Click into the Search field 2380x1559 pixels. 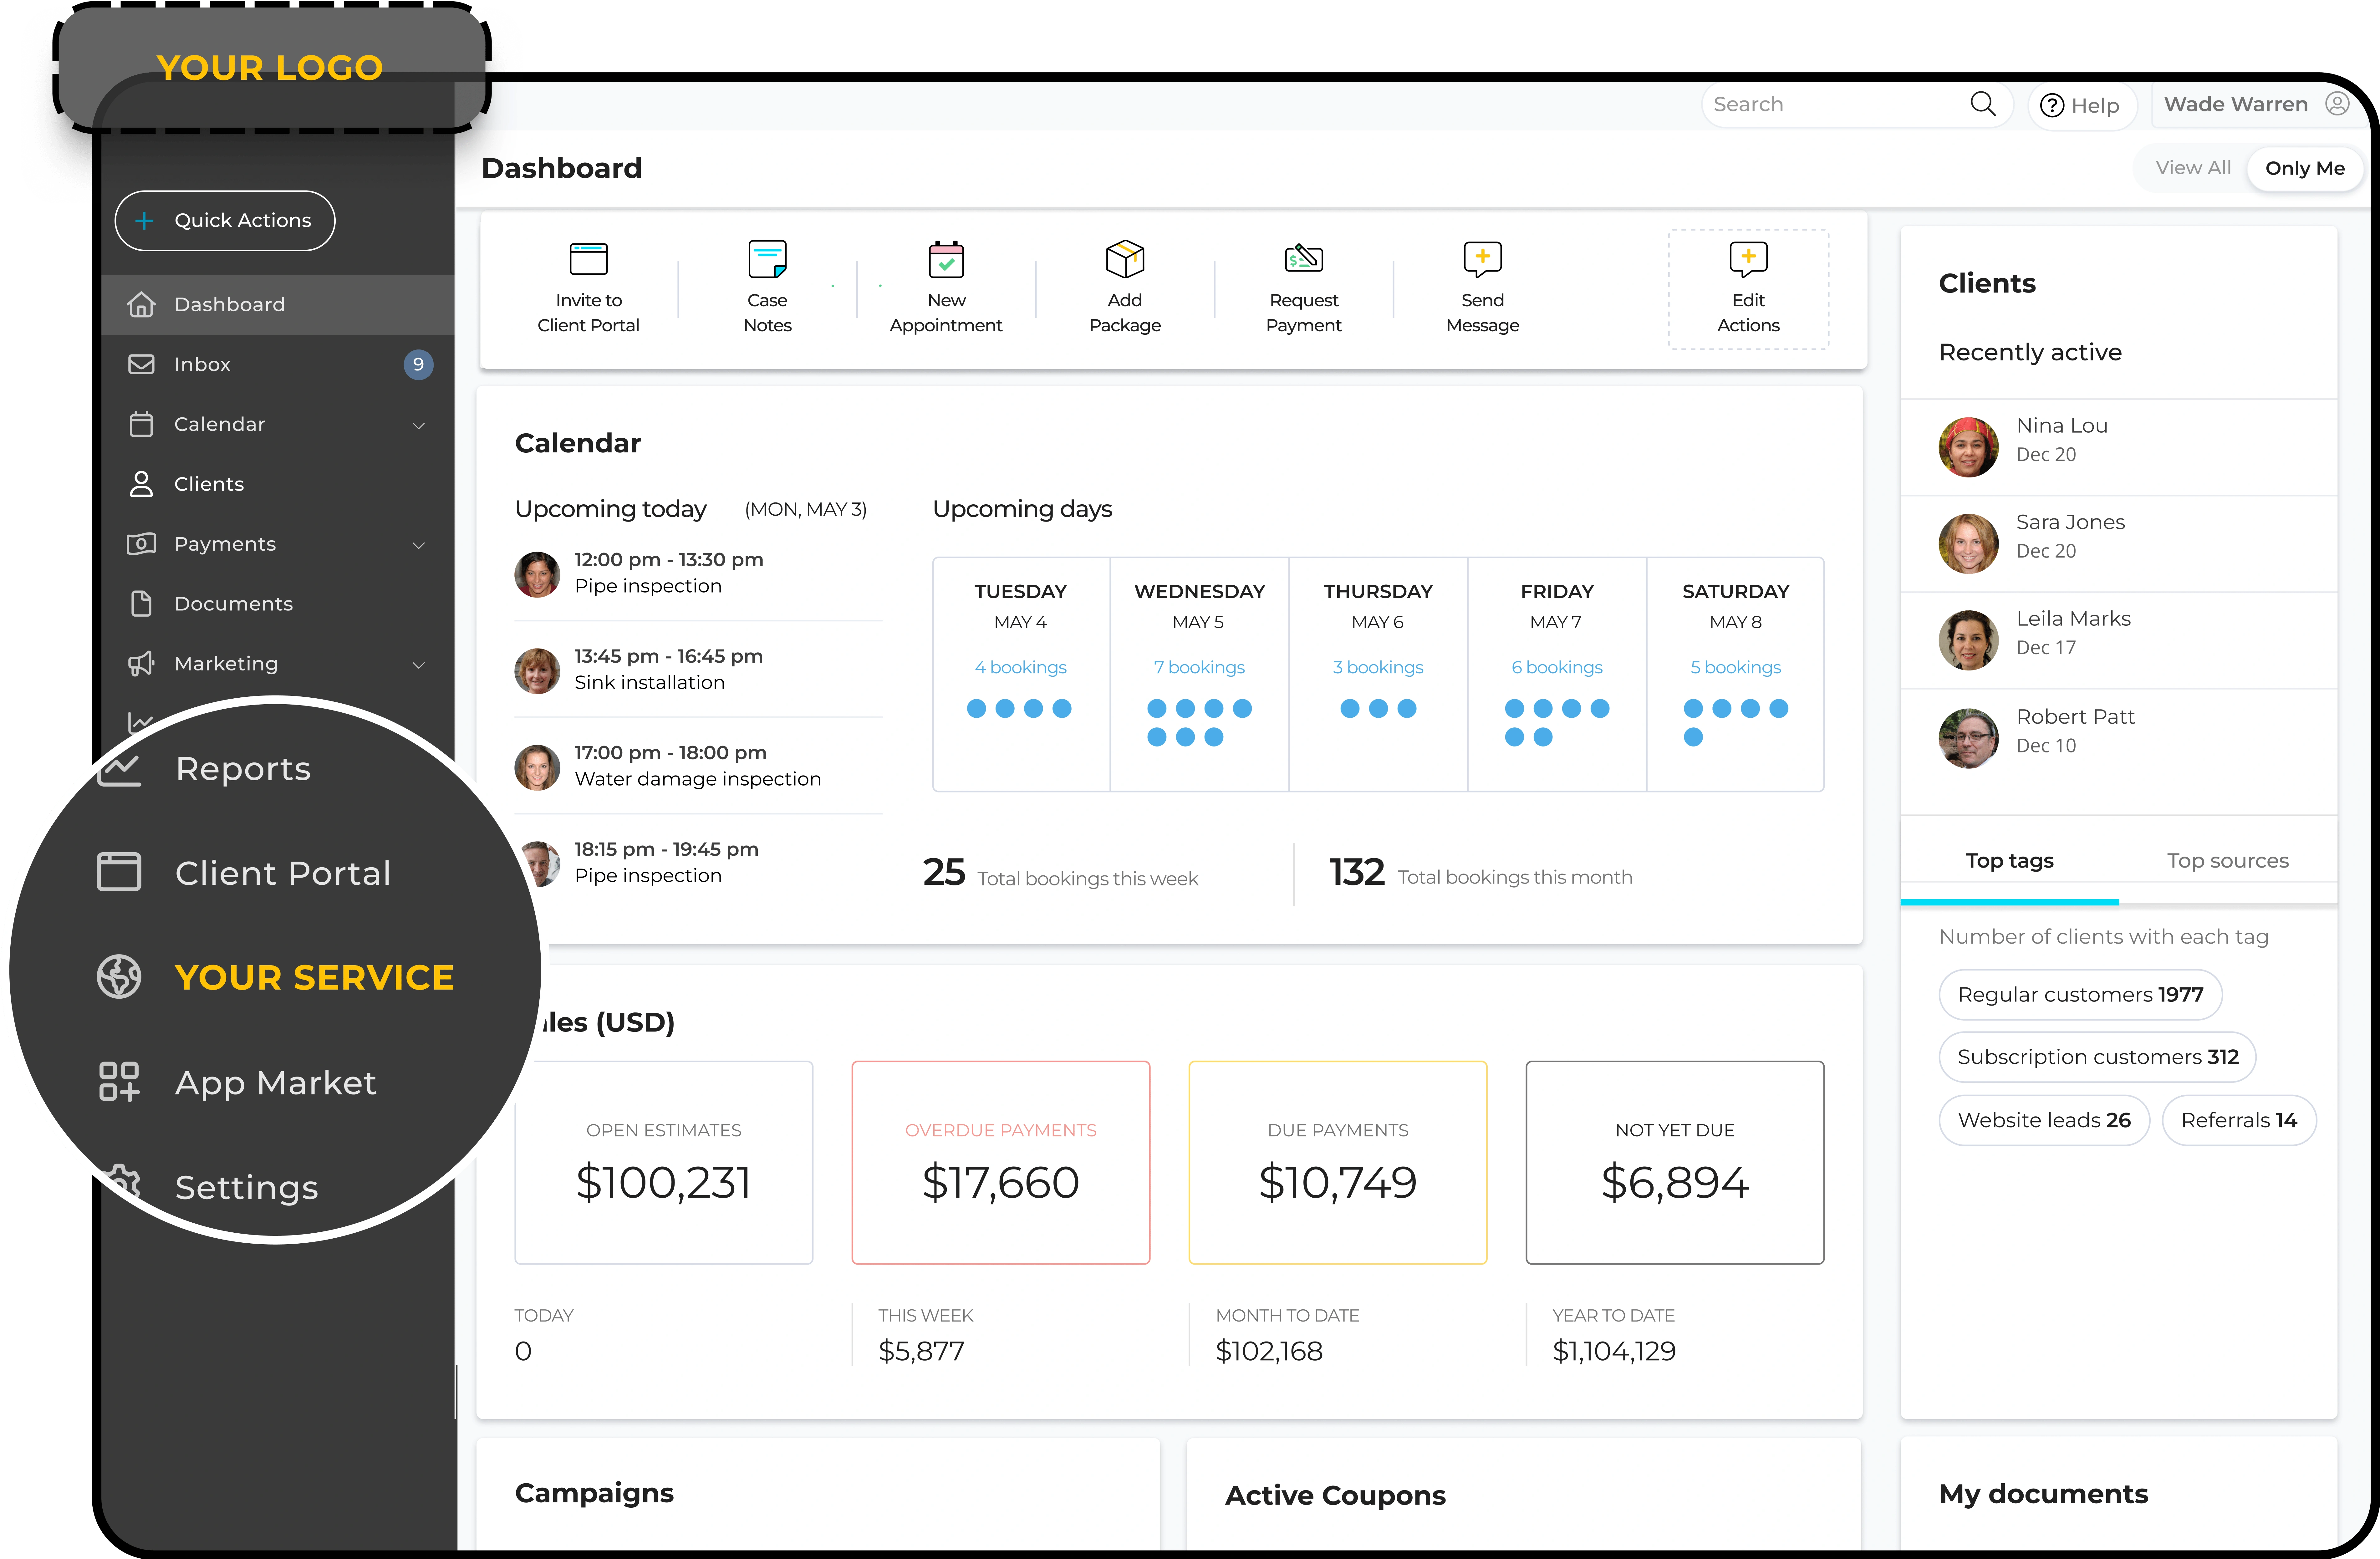[x=1830, y=104]
